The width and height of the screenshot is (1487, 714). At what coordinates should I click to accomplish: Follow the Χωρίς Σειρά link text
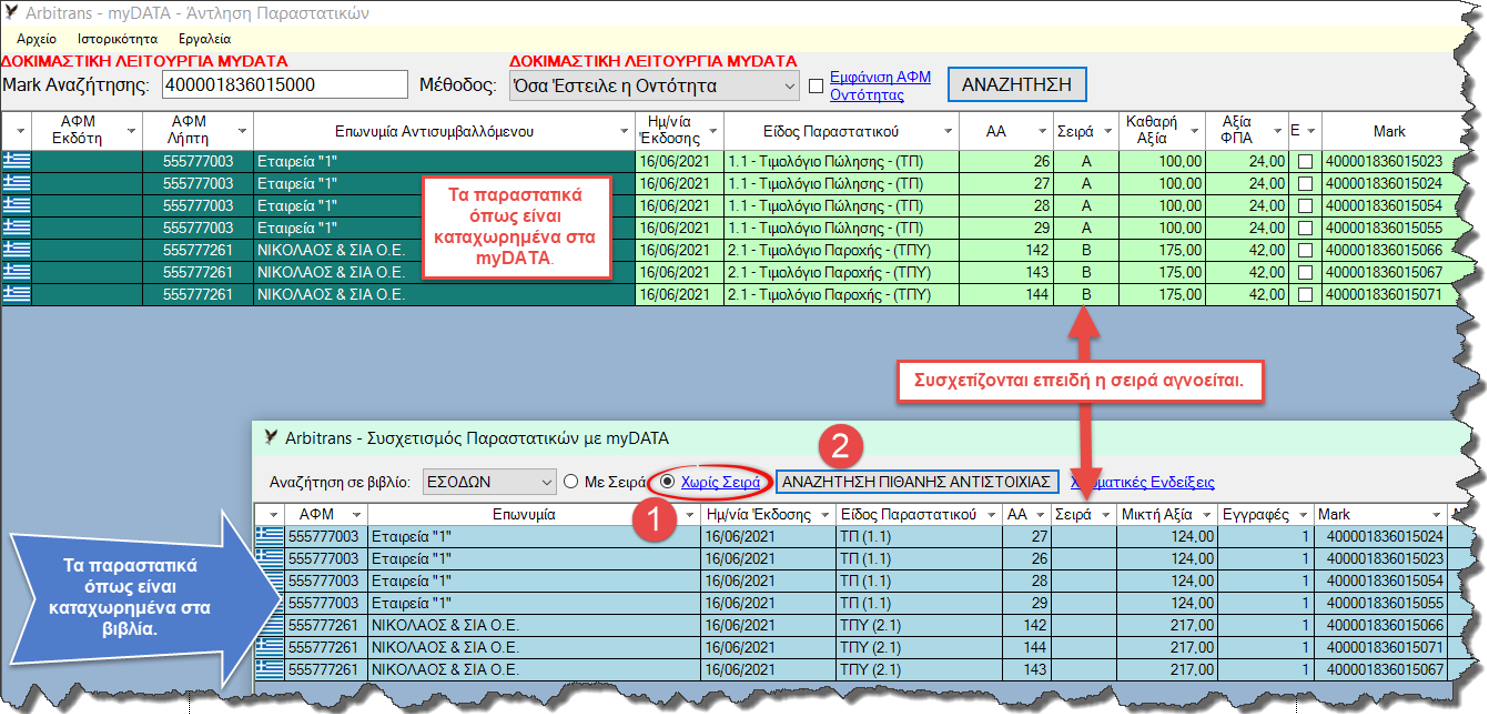click(720, 482)
